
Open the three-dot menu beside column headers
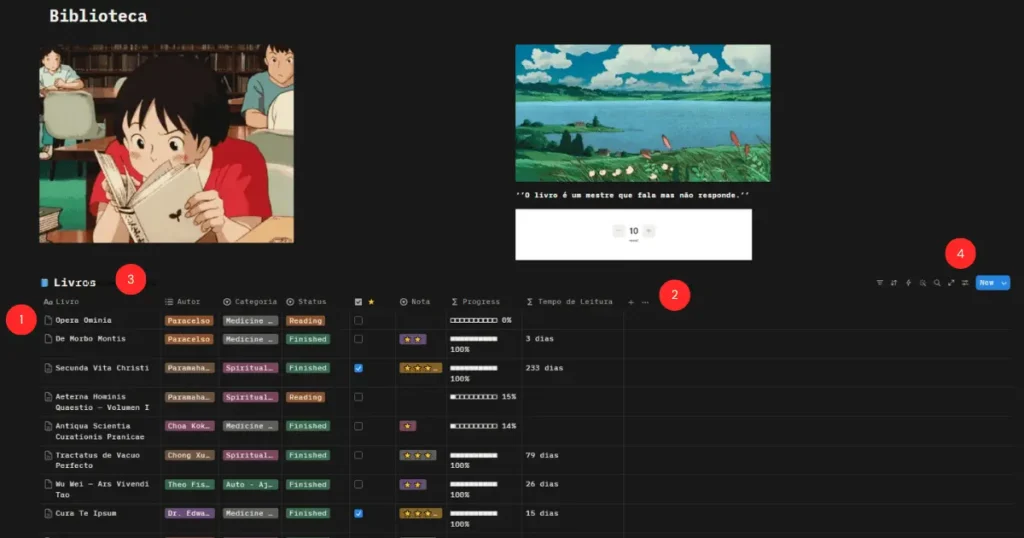645,302
